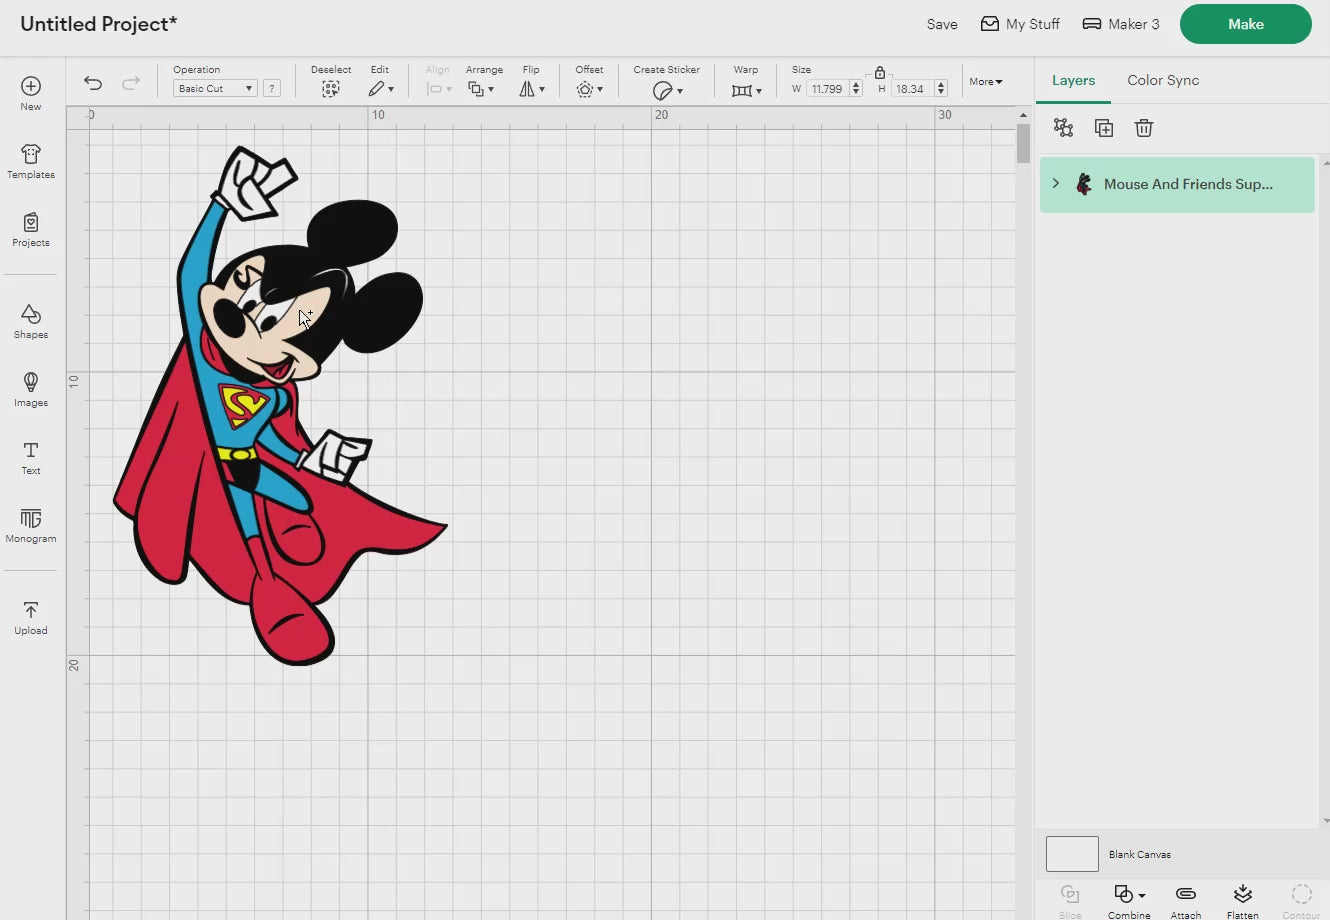Duplicate the selected layer
This screenshot has height=920, width=1330.
tap(1104, 127)
